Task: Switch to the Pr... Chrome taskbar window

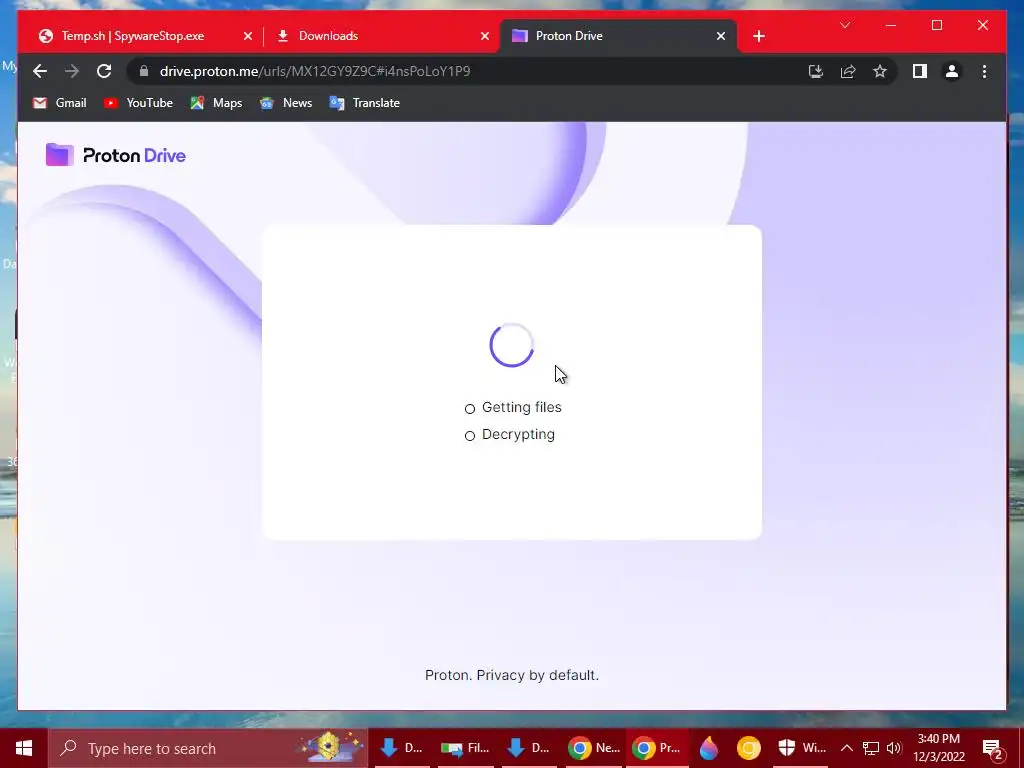Action: point(656,748)
